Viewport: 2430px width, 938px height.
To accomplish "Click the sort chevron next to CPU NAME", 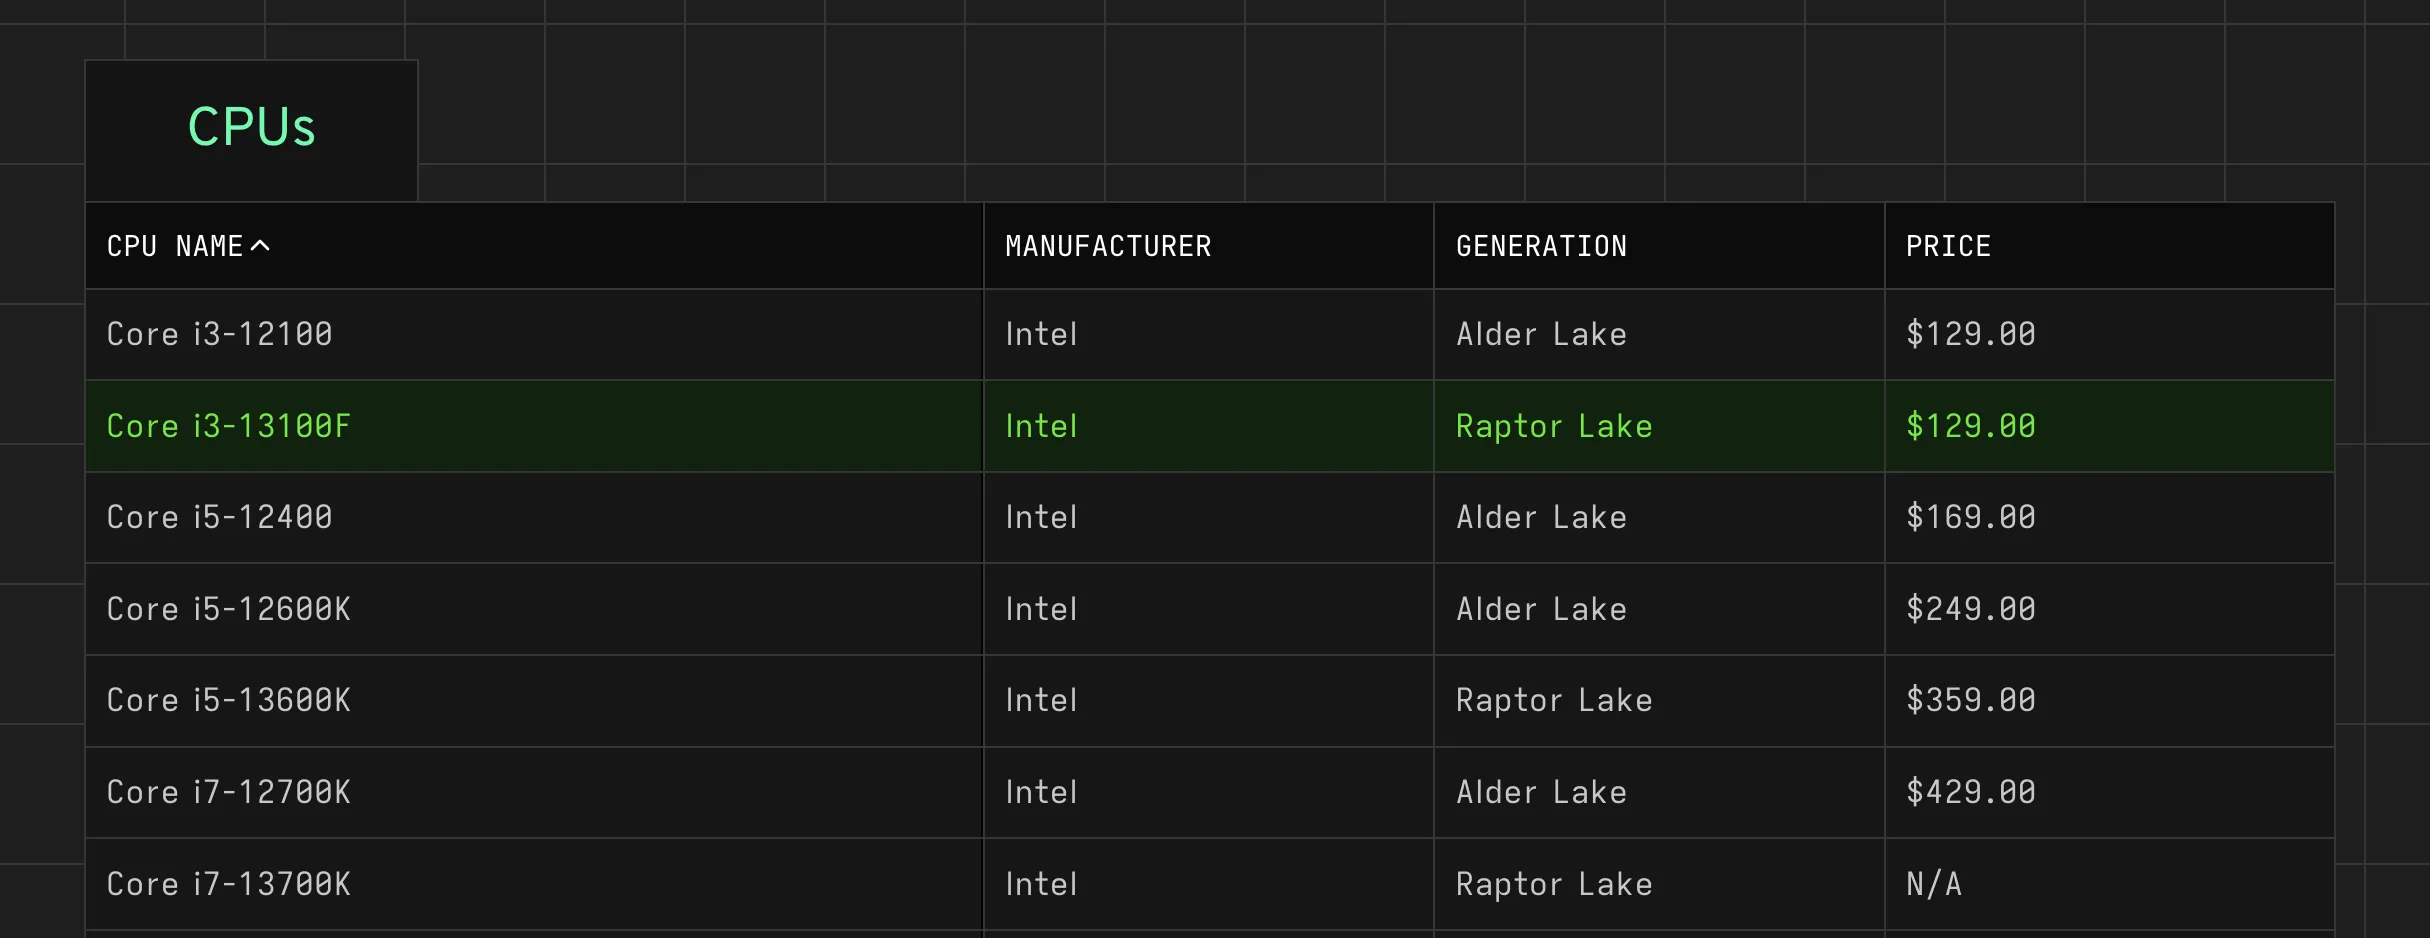I will click(x=262, y=246).
